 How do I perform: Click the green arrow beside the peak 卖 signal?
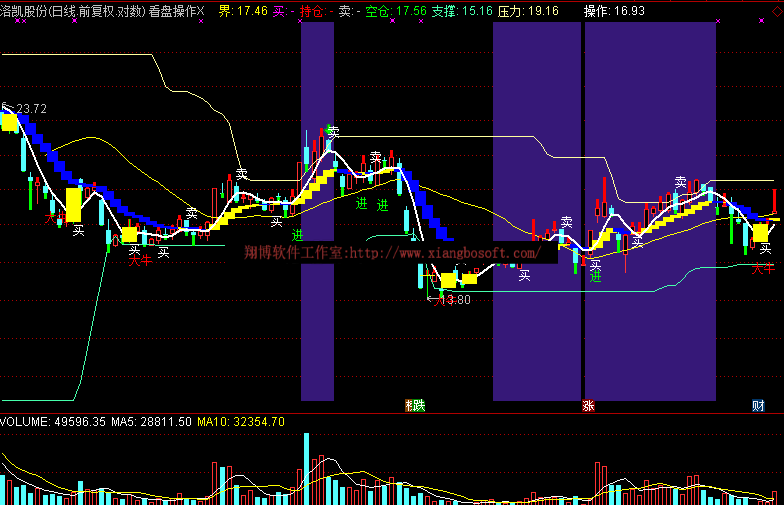click(x=328, y=130)
